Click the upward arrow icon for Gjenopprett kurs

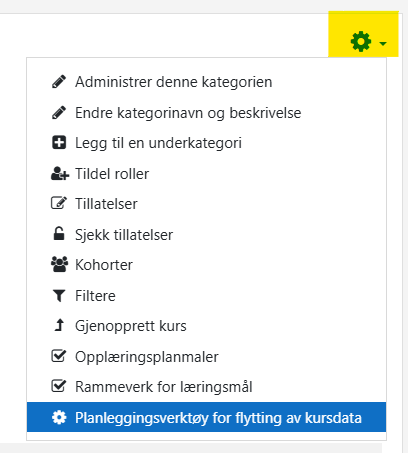(x=59, y=325)
